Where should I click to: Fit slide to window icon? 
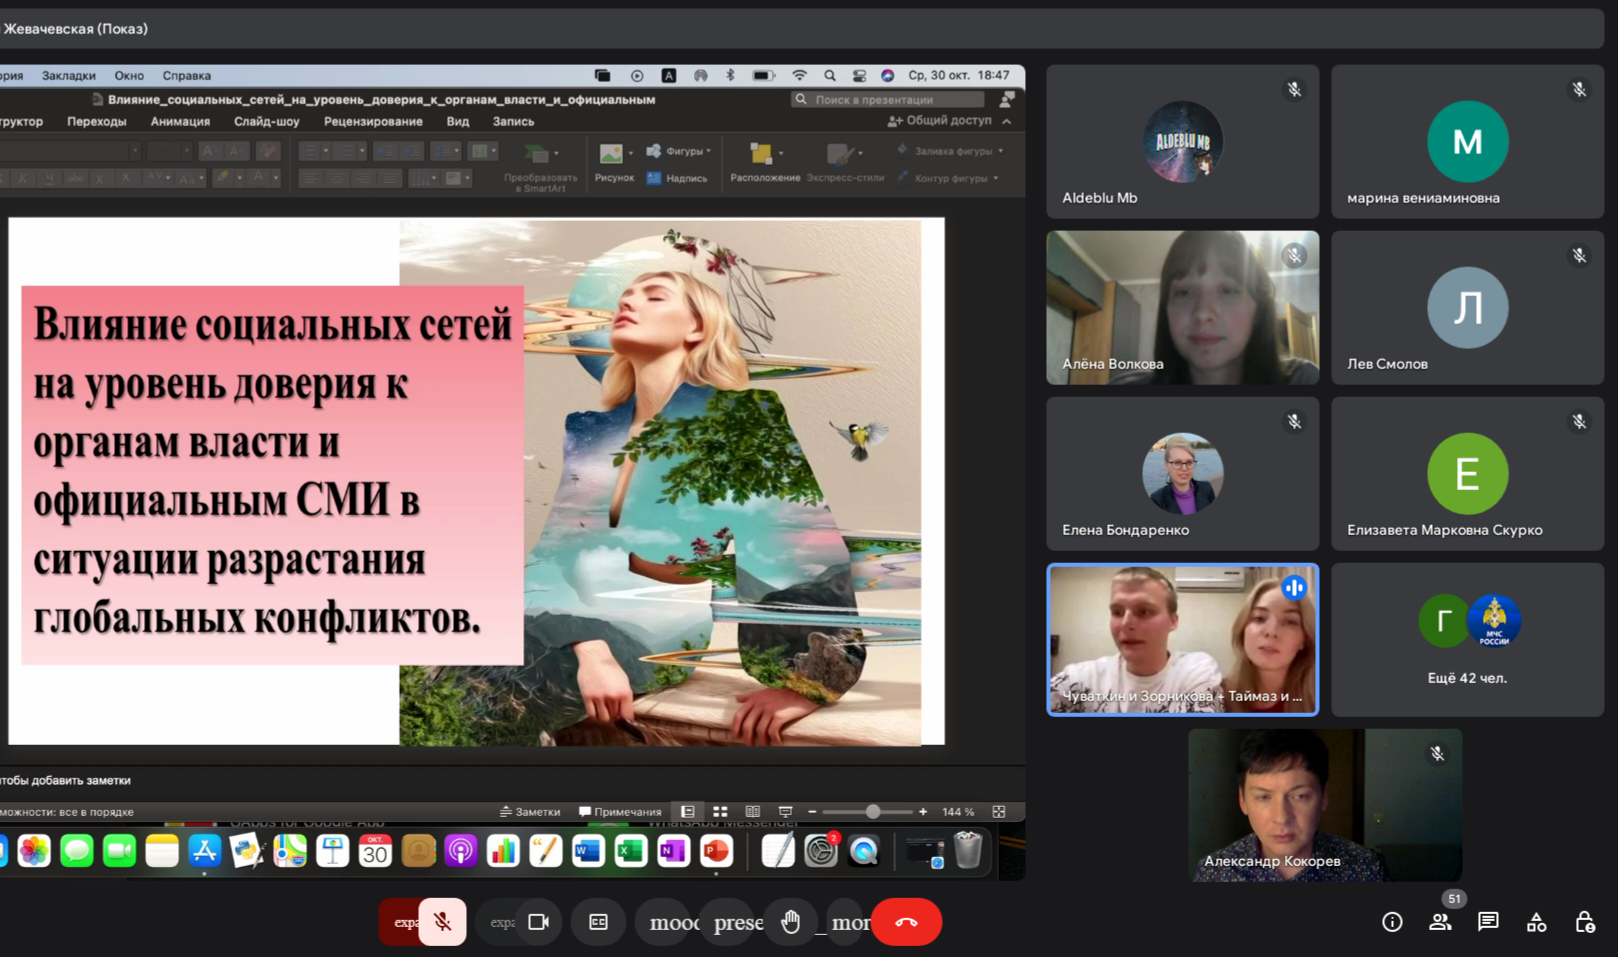tap(999, 812)
